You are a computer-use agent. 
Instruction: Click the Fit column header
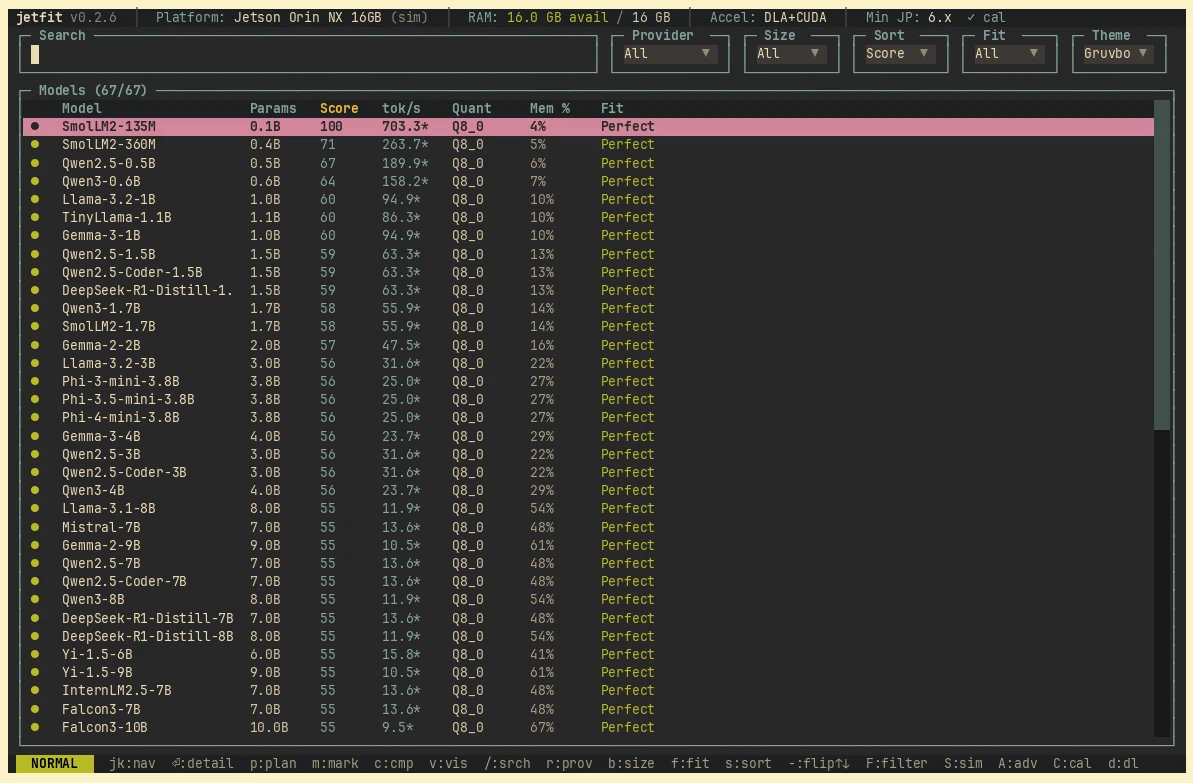(612, 108)
